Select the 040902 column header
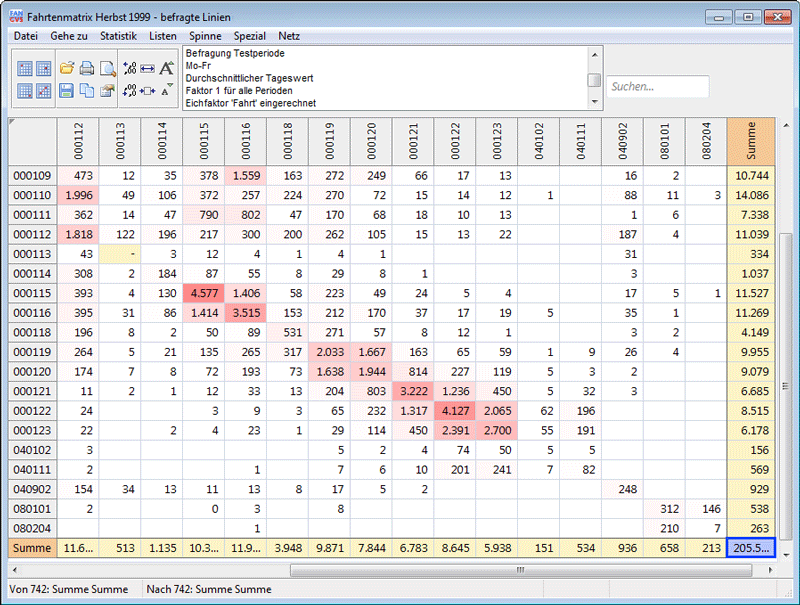 (x=622, y=142)
